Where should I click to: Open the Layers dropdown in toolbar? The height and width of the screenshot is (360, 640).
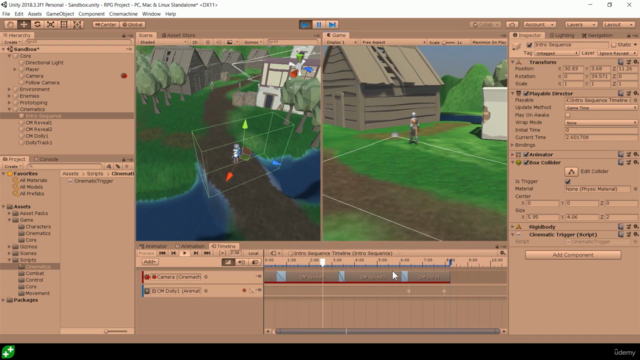click(581, 25)
